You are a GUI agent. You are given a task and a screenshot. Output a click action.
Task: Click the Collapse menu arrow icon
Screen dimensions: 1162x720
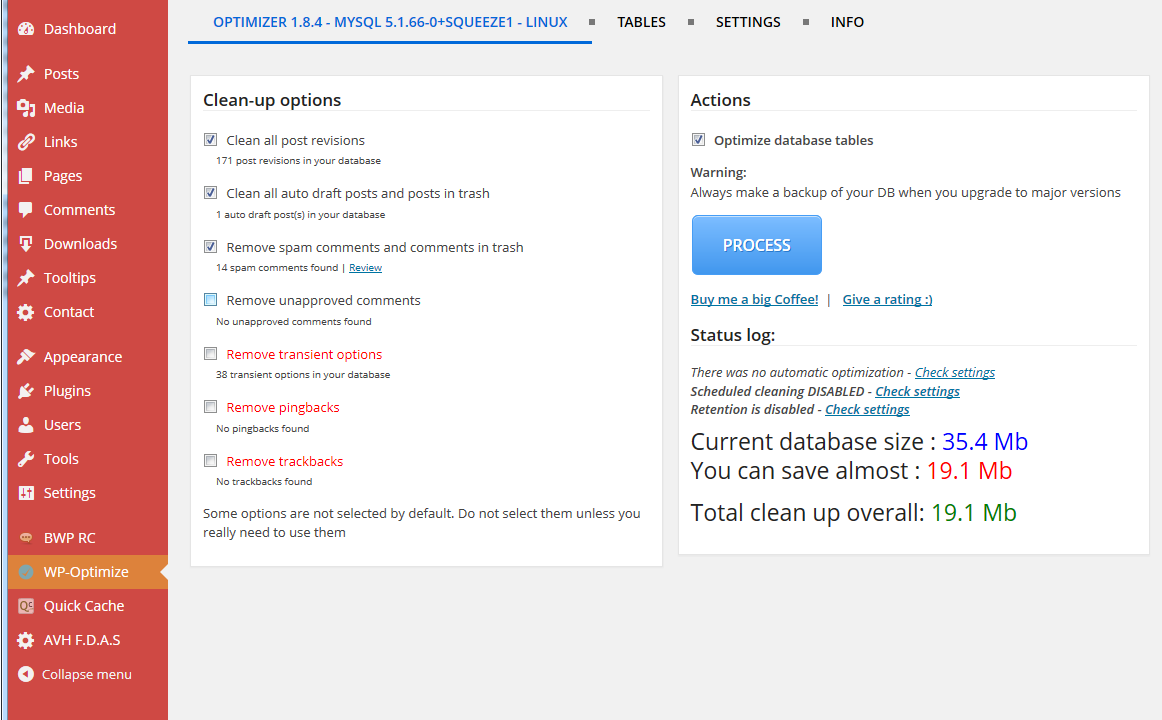(x=26, y=674)
